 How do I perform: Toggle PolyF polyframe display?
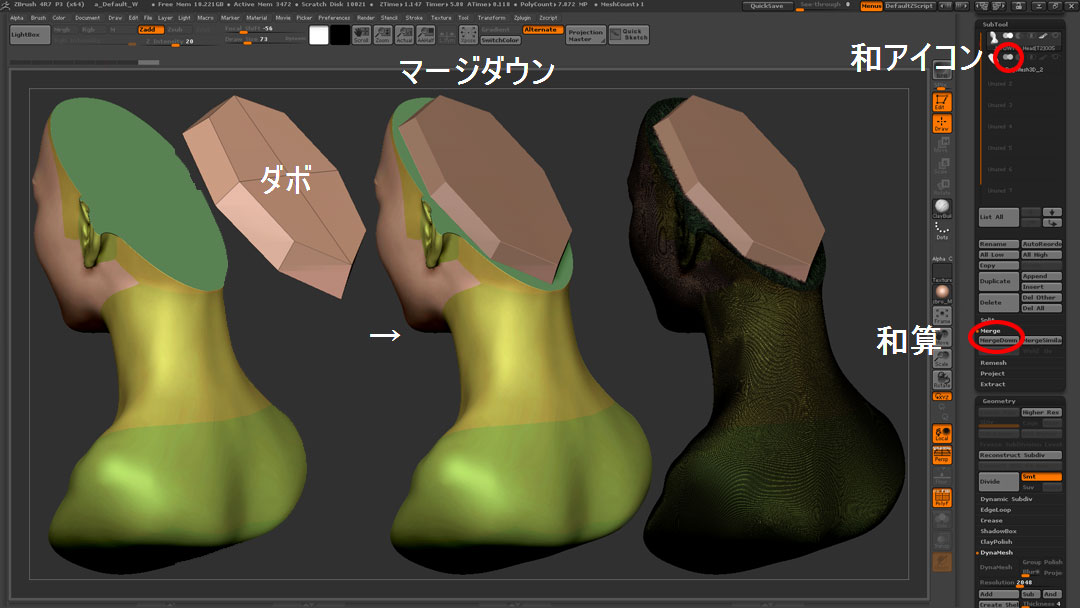[942, 498]
